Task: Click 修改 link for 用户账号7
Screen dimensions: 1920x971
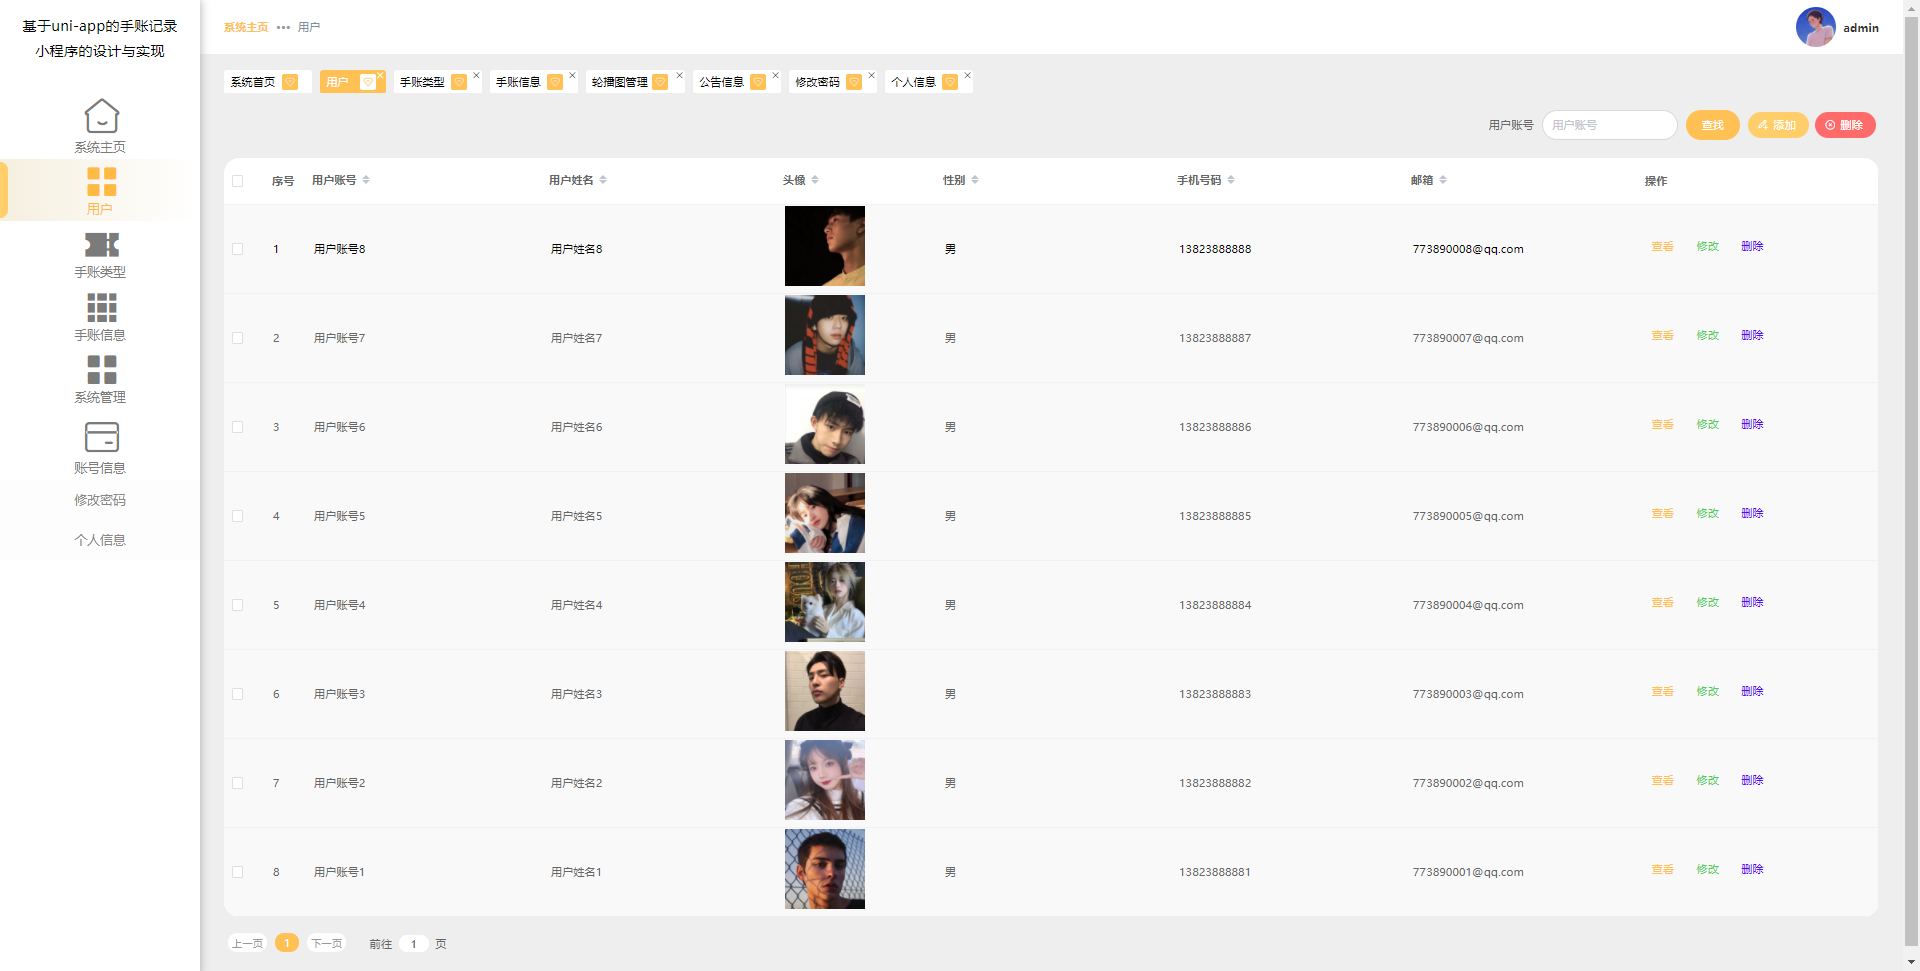Action: 1707,336
